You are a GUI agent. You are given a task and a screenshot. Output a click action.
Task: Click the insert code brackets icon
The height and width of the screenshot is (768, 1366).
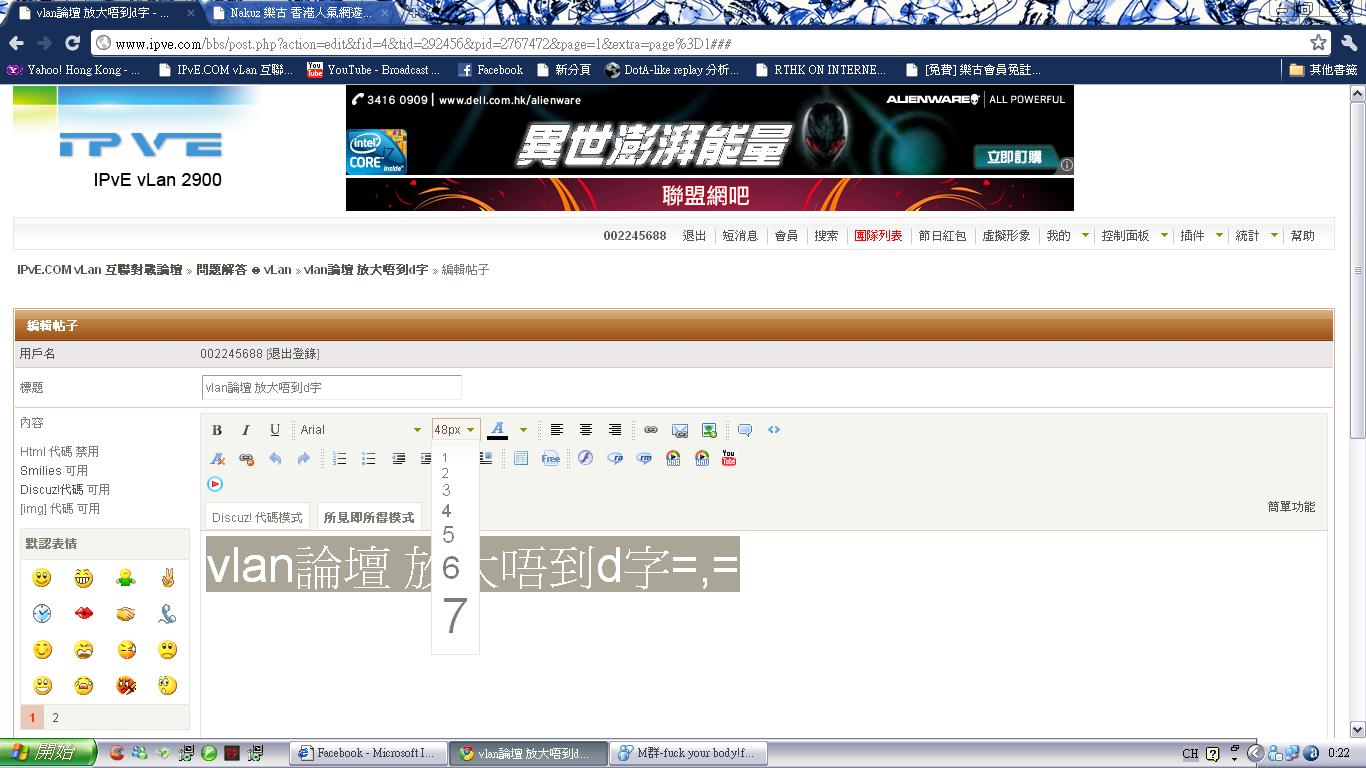pos(774,430)
